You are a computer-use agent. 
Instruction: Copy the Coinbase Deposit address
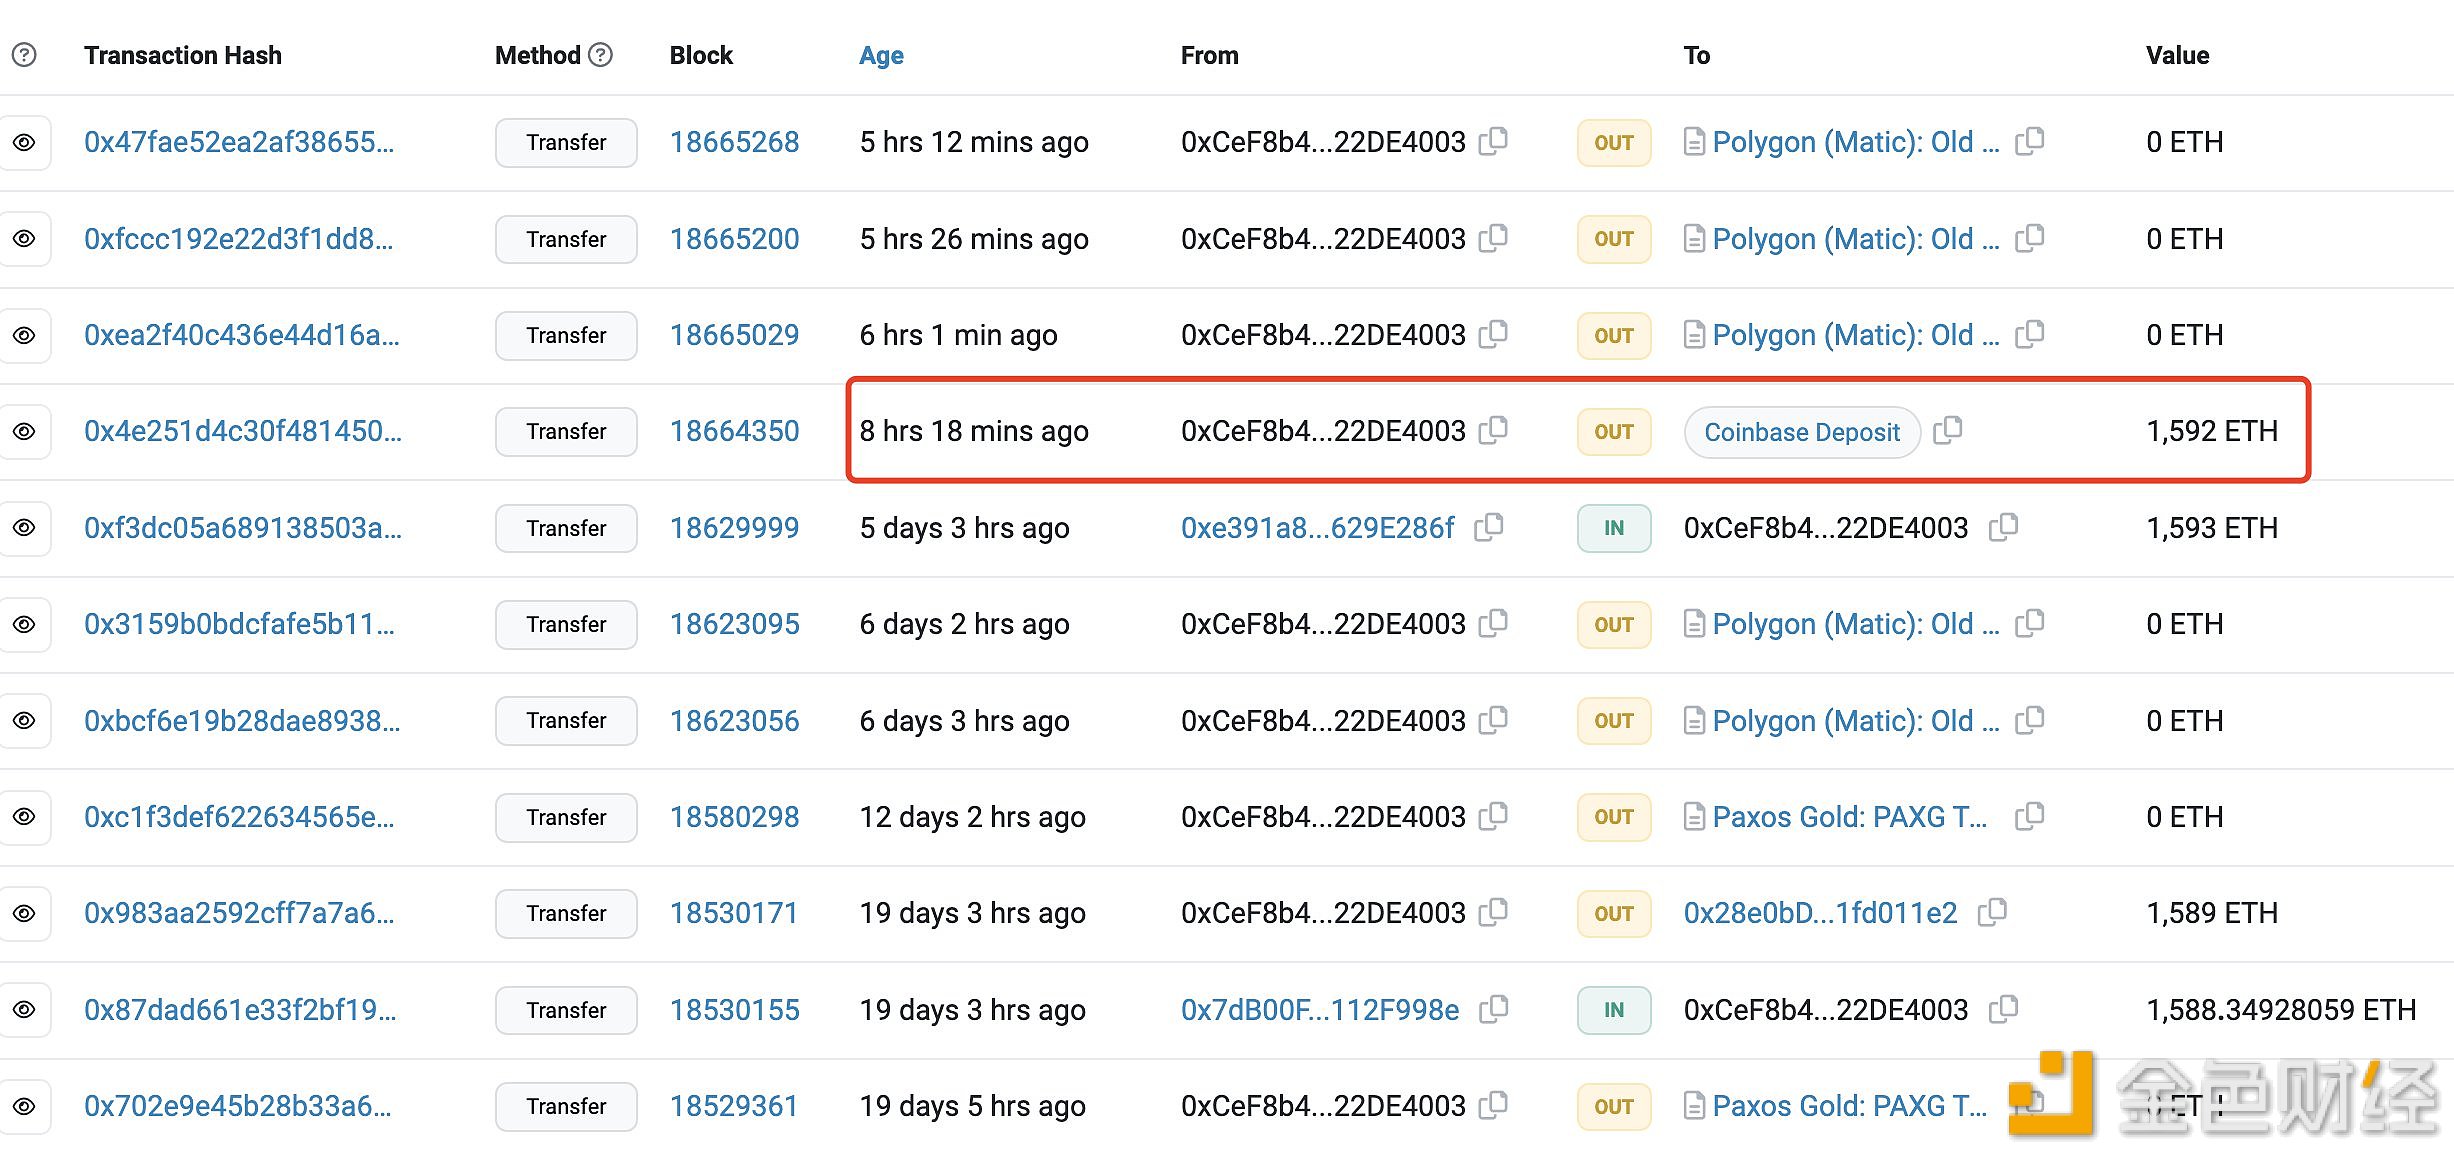click(1947, 430)
